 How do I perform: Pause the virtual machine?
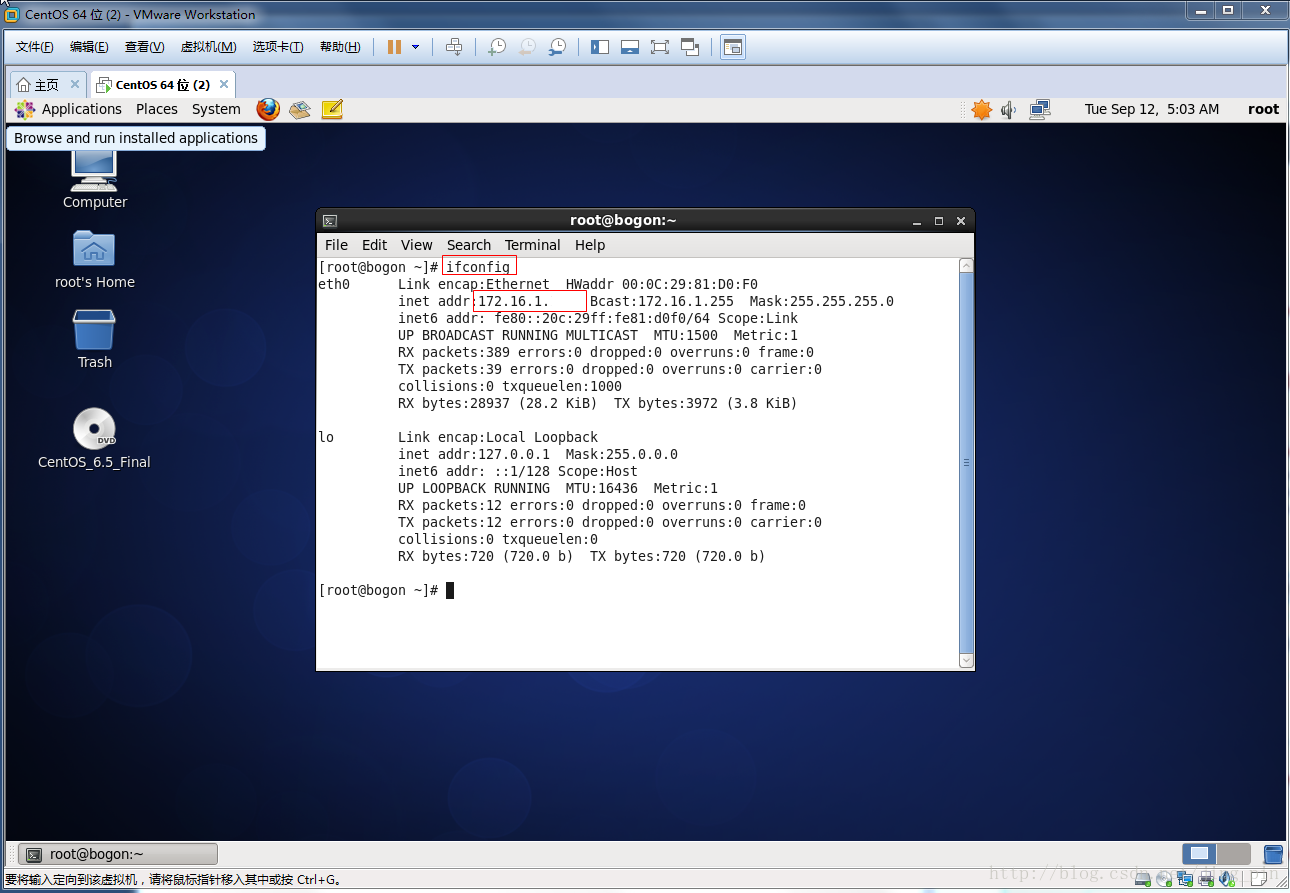(x=394, y=47)
